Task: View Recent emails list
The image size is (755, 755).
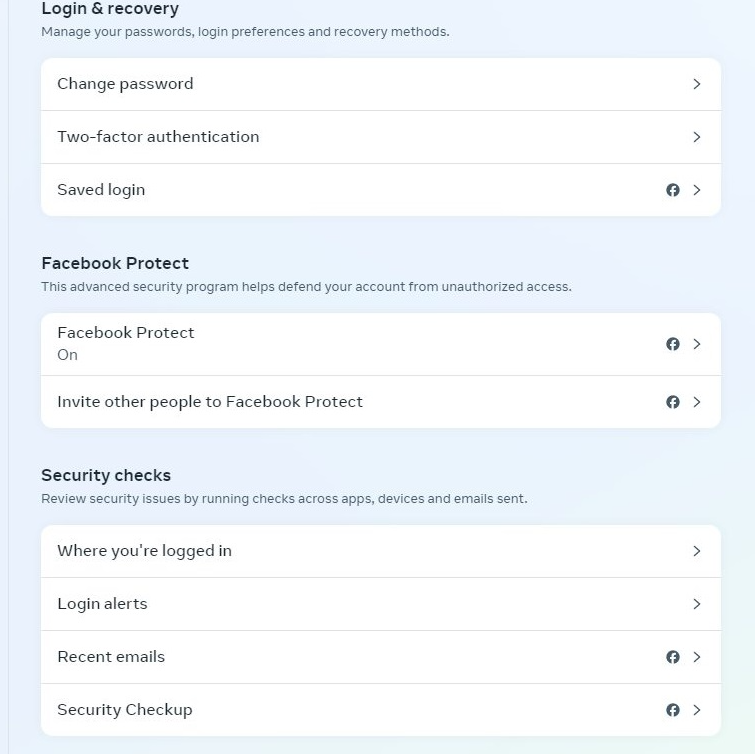Action: pos(381,657)
